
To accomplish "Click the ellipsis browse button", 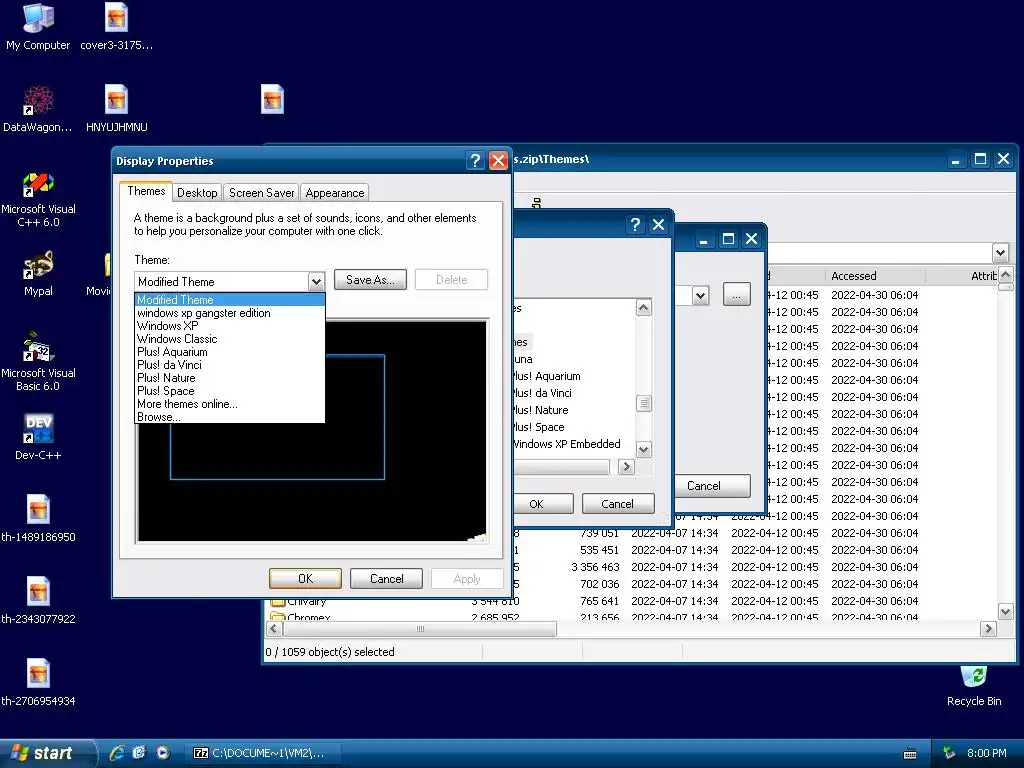I will click(x=736, y=295).
